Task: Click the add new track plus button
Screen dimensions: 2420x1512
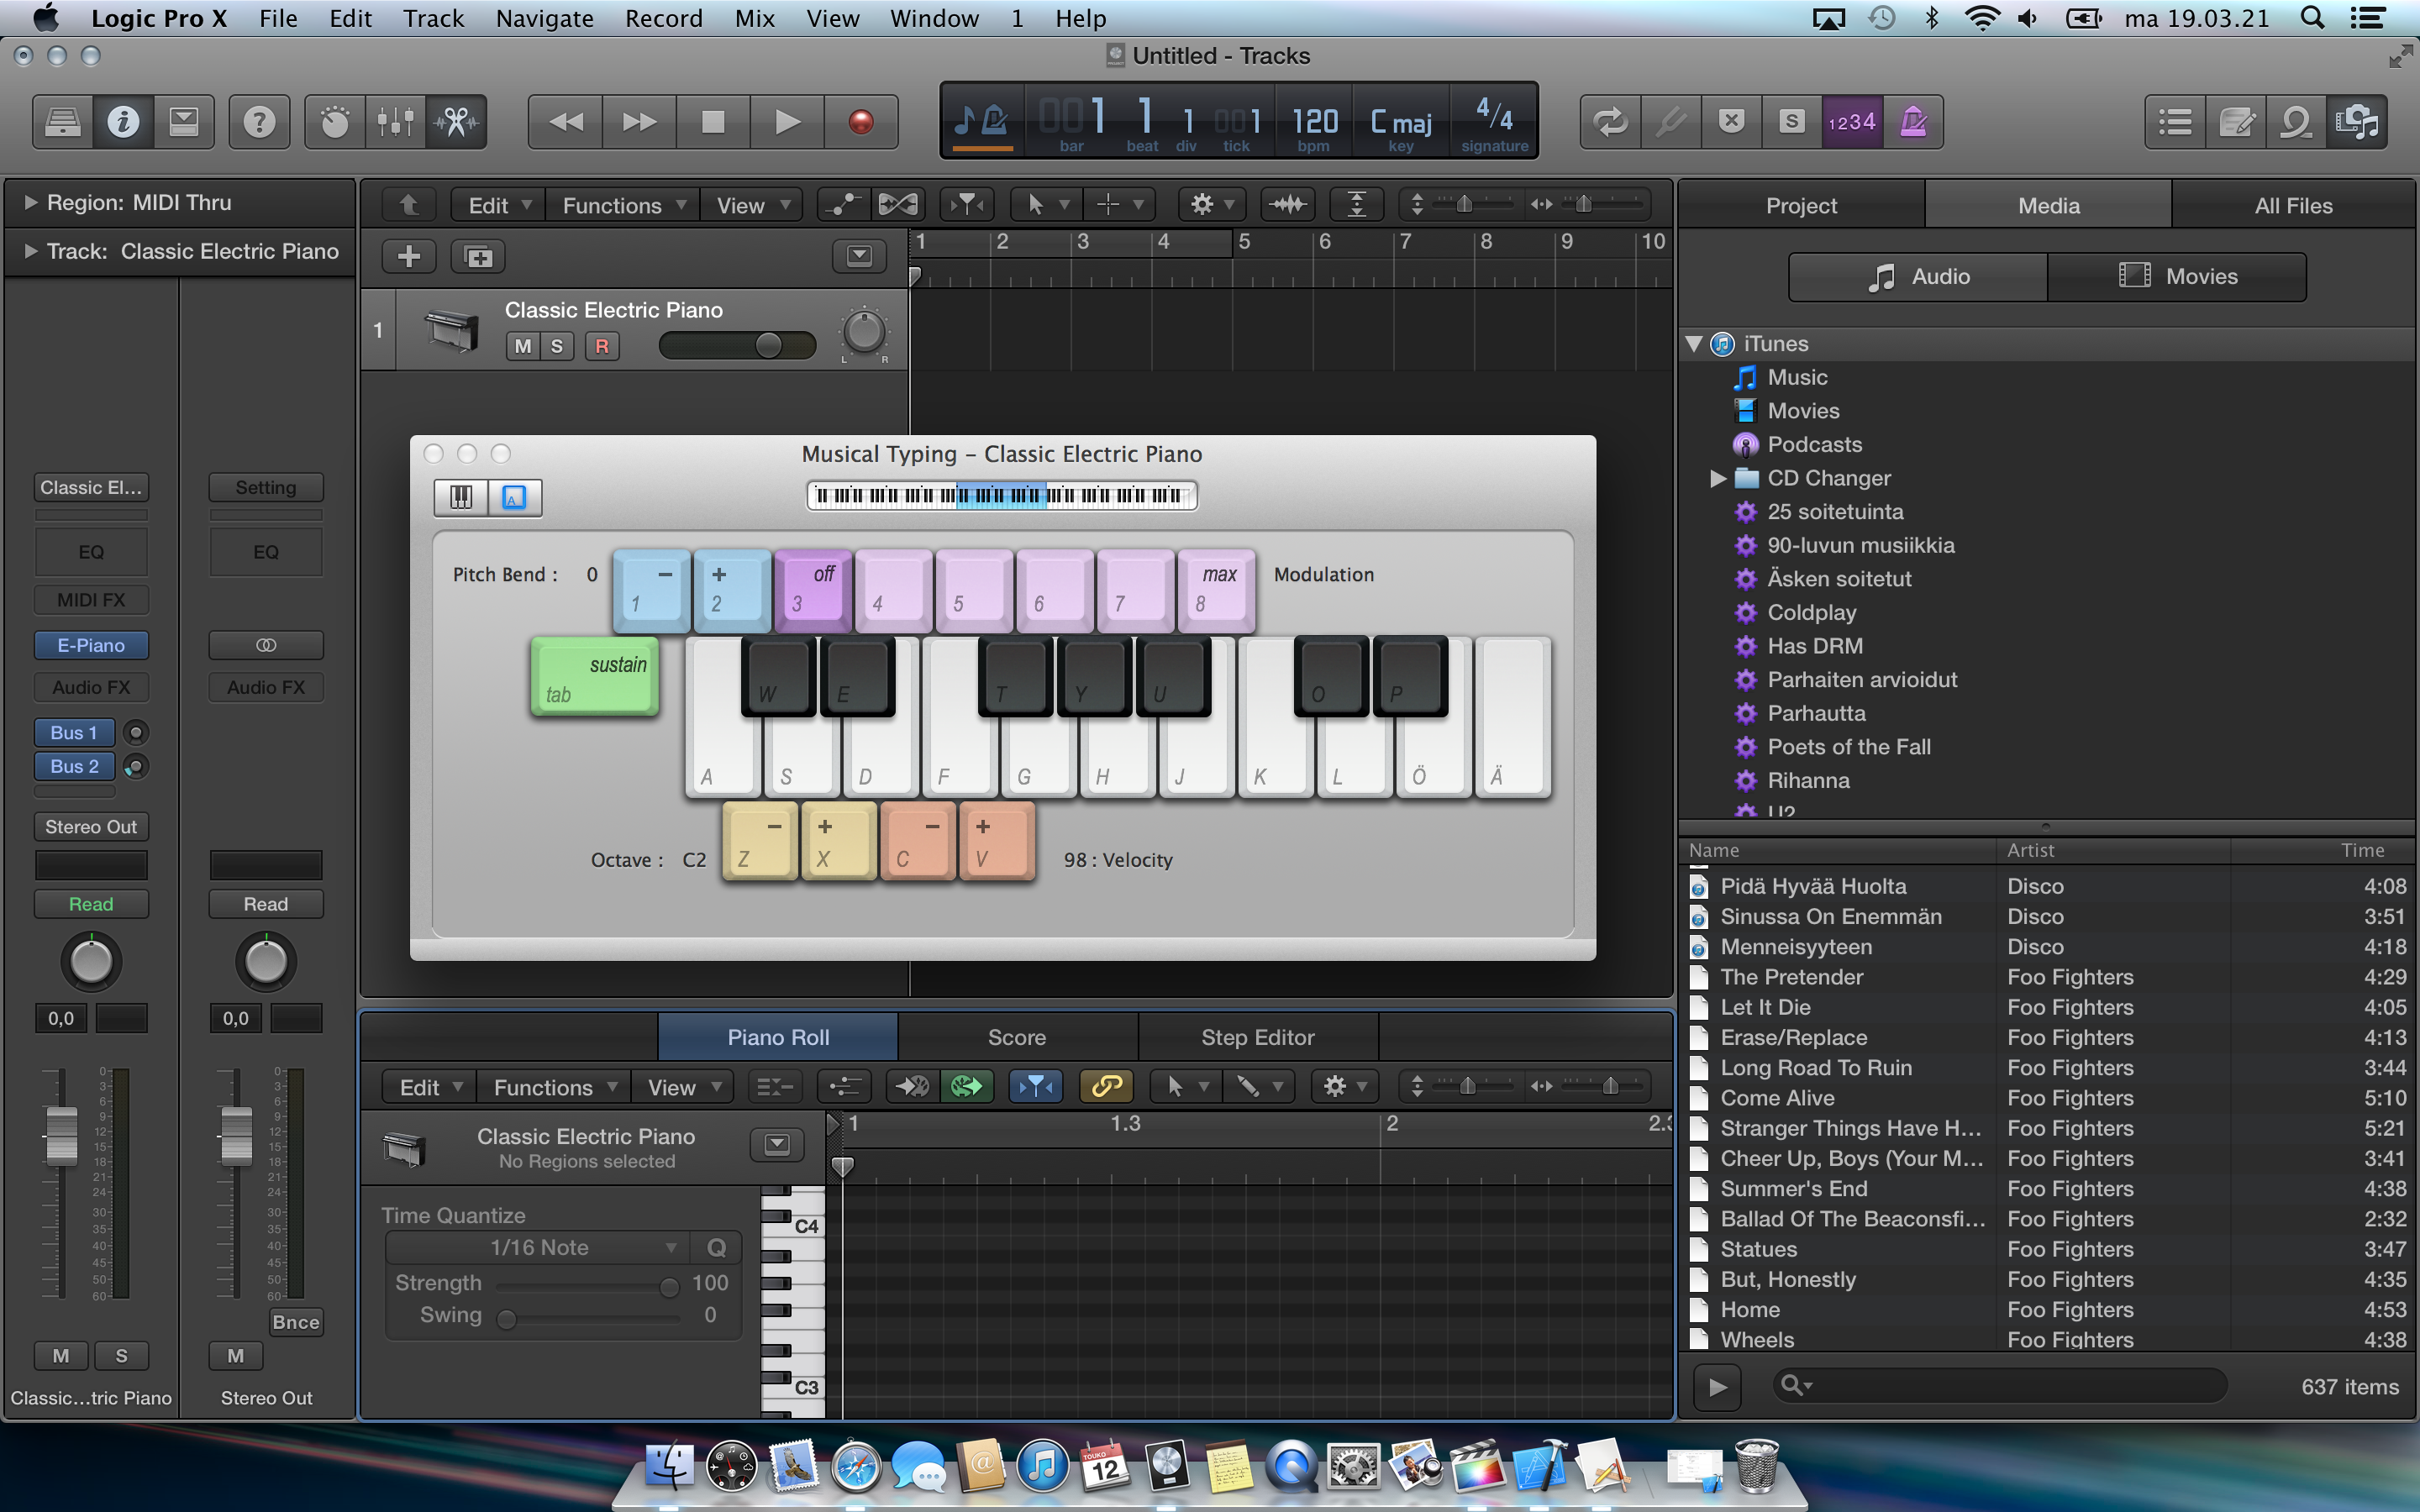Action: (409, 257)
